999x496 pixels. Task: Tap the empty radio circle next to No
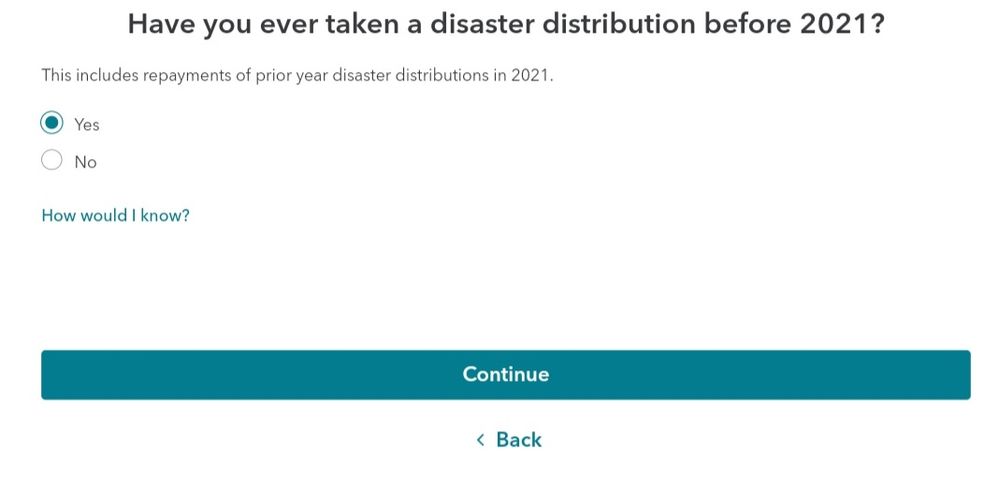[52, 161]
